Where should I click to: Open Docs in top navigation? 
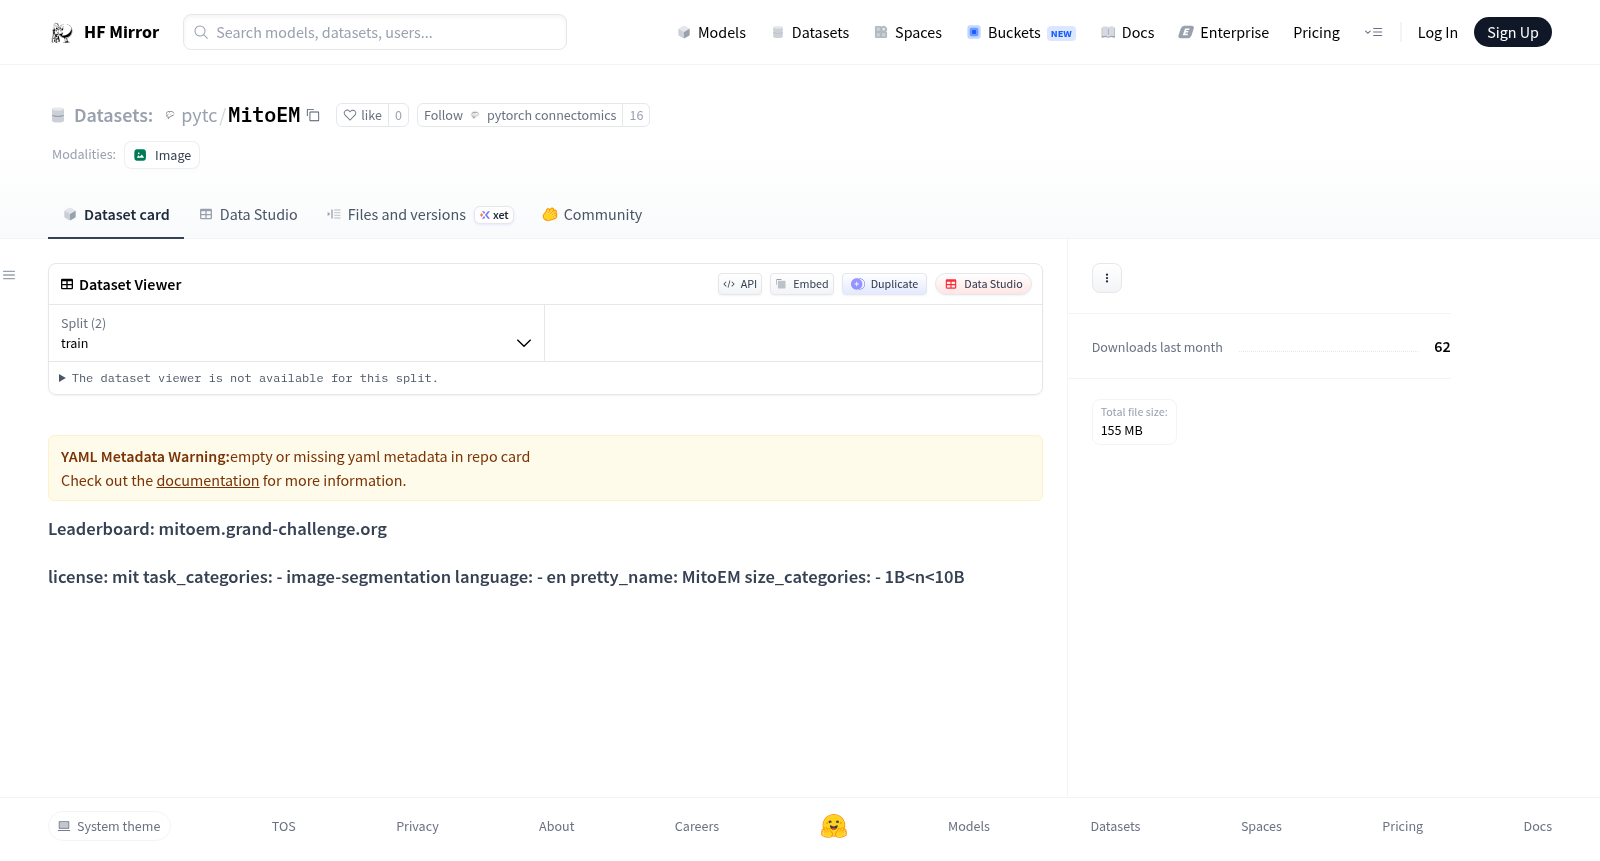point(1127,33)
